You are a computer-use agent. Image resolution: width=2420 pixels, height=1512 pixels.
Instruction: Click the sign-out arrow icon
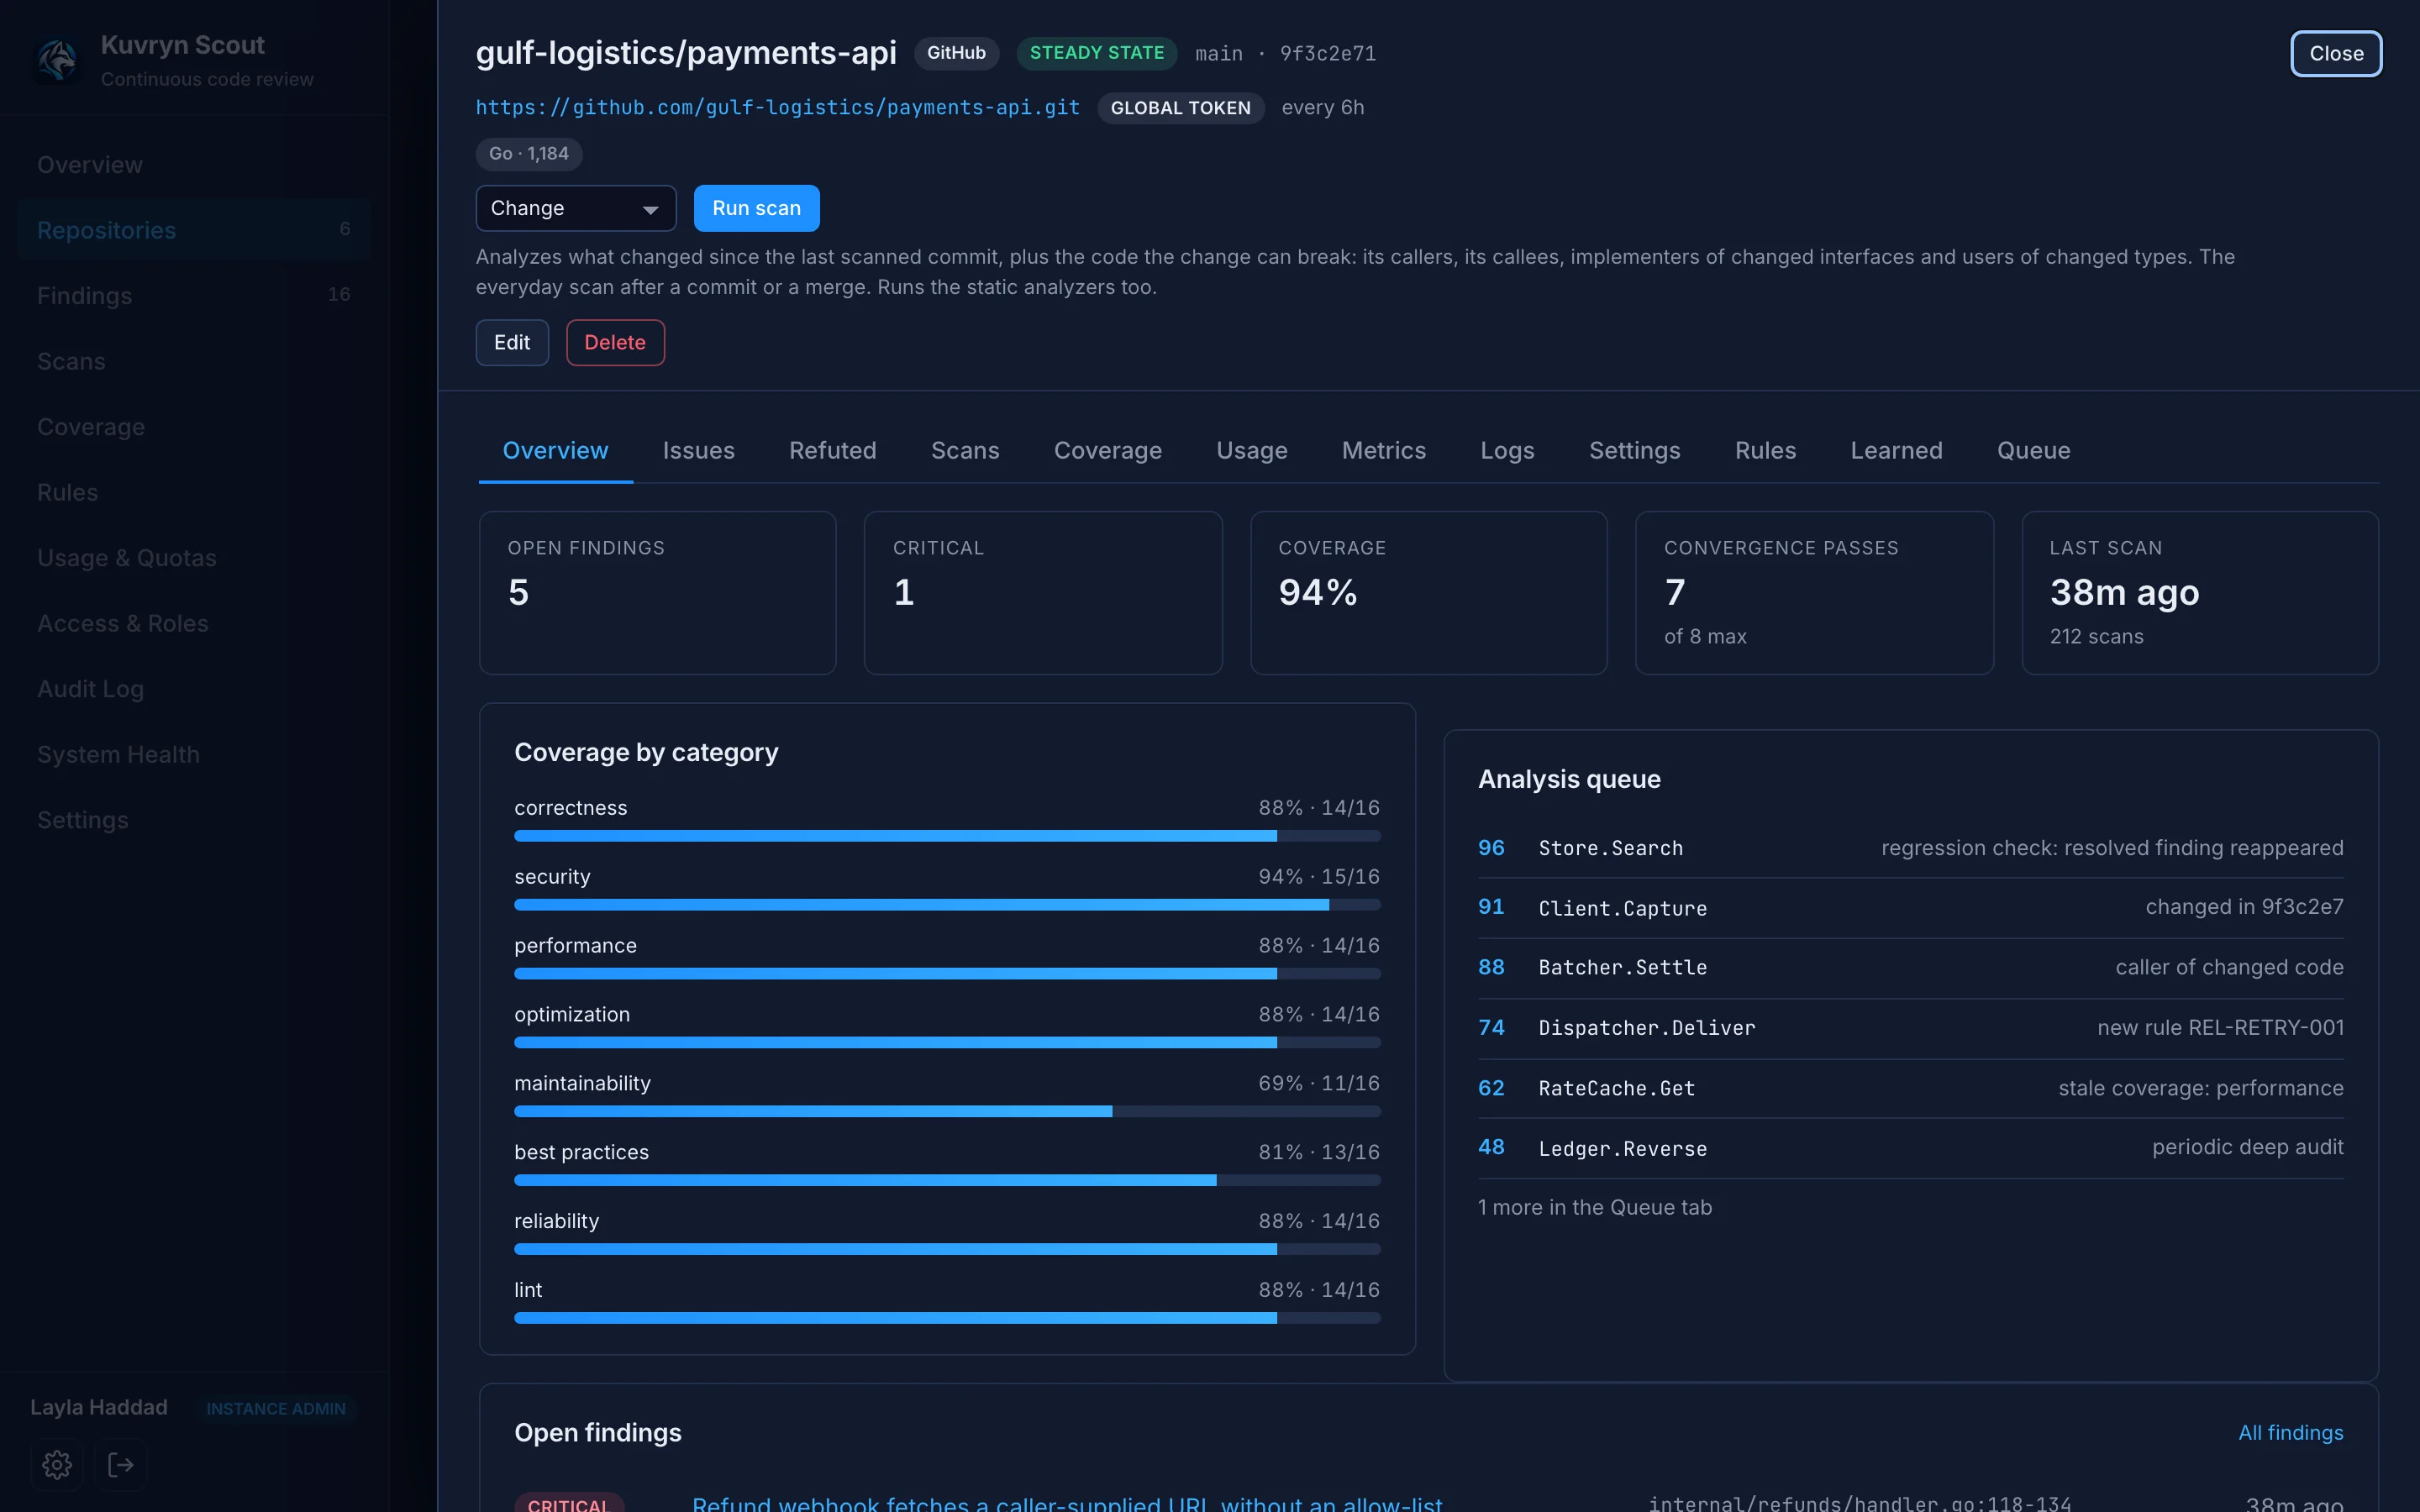pos(121,1465)
